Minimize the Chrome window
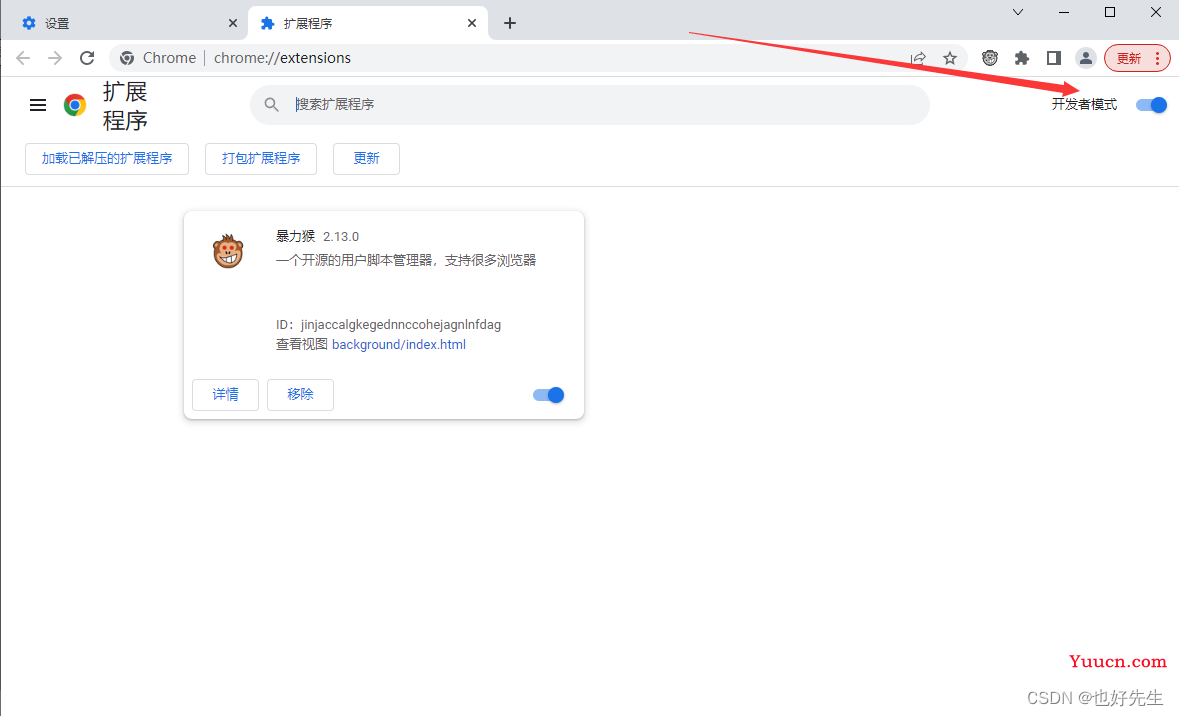This screenshot has width=1179, height=716. (1063, 12)
